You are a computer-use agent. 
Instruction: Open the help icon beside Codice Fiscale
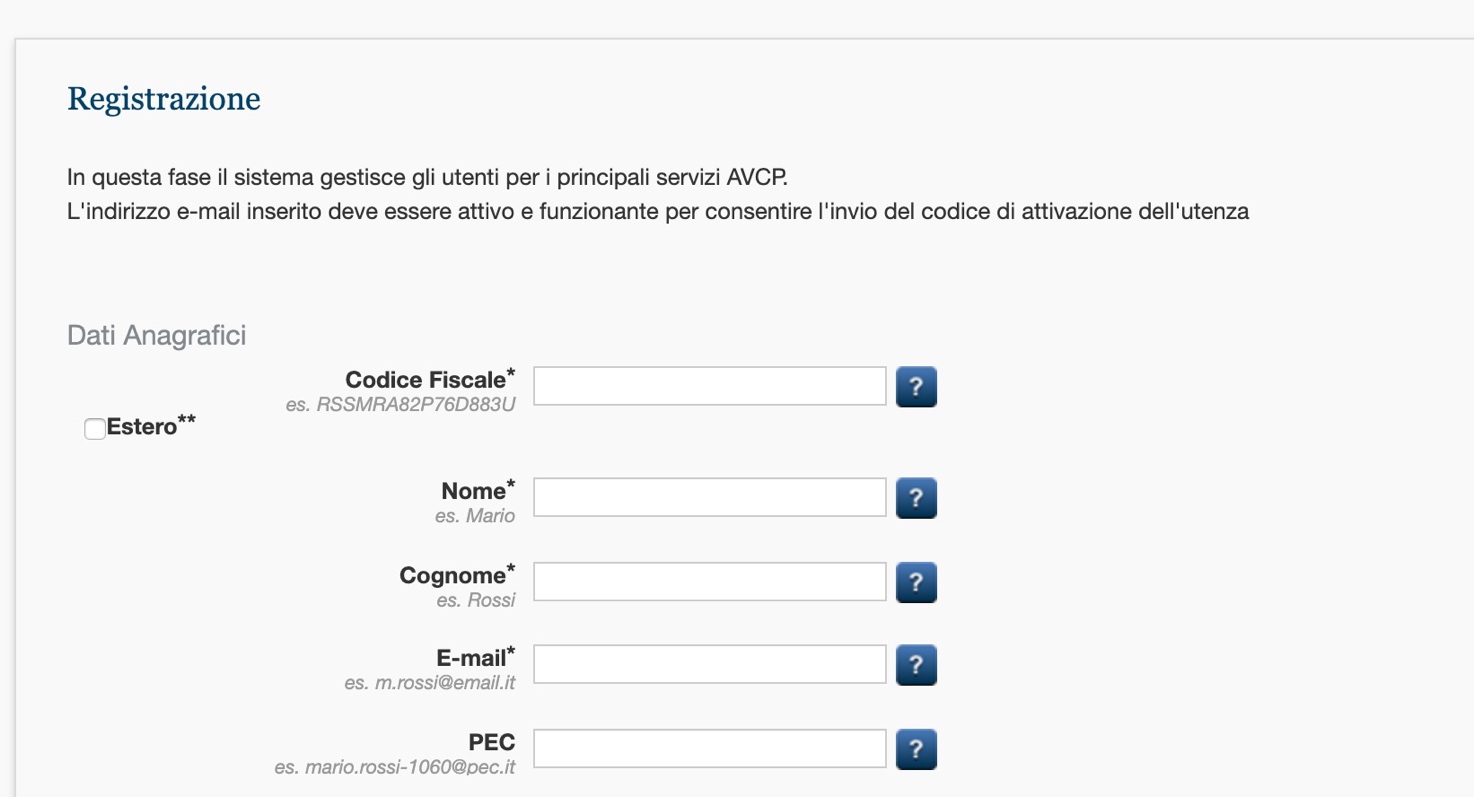click(x=916, y=386)
